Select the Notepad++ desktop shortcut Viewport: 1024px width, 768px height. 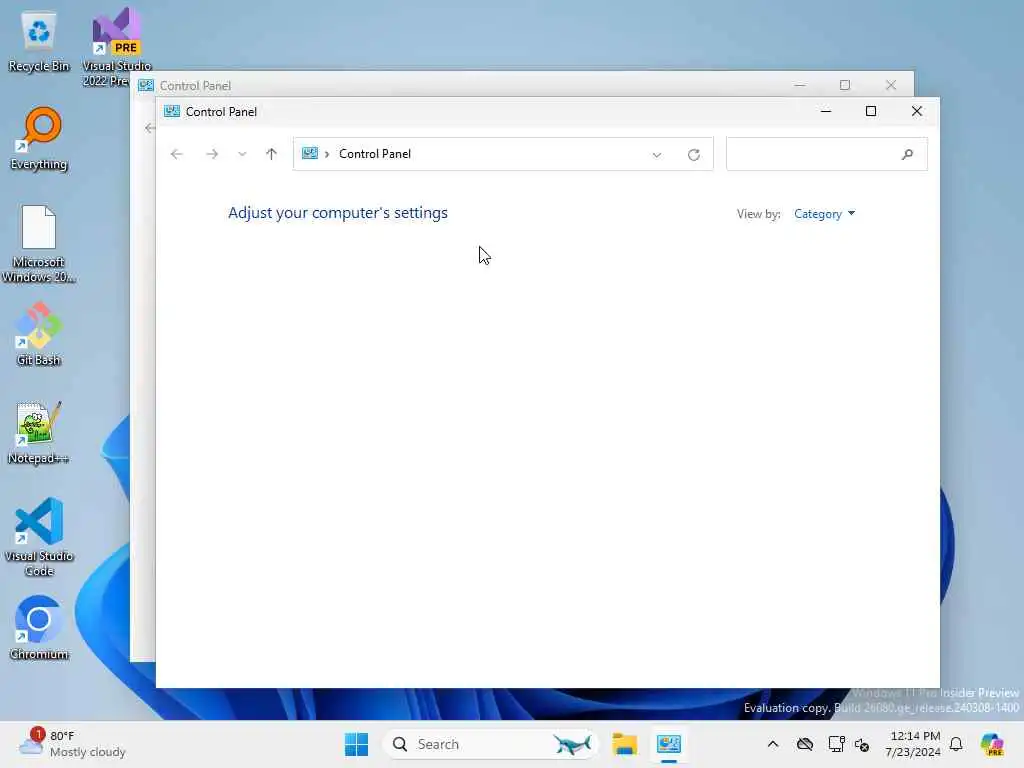point(39,432)
